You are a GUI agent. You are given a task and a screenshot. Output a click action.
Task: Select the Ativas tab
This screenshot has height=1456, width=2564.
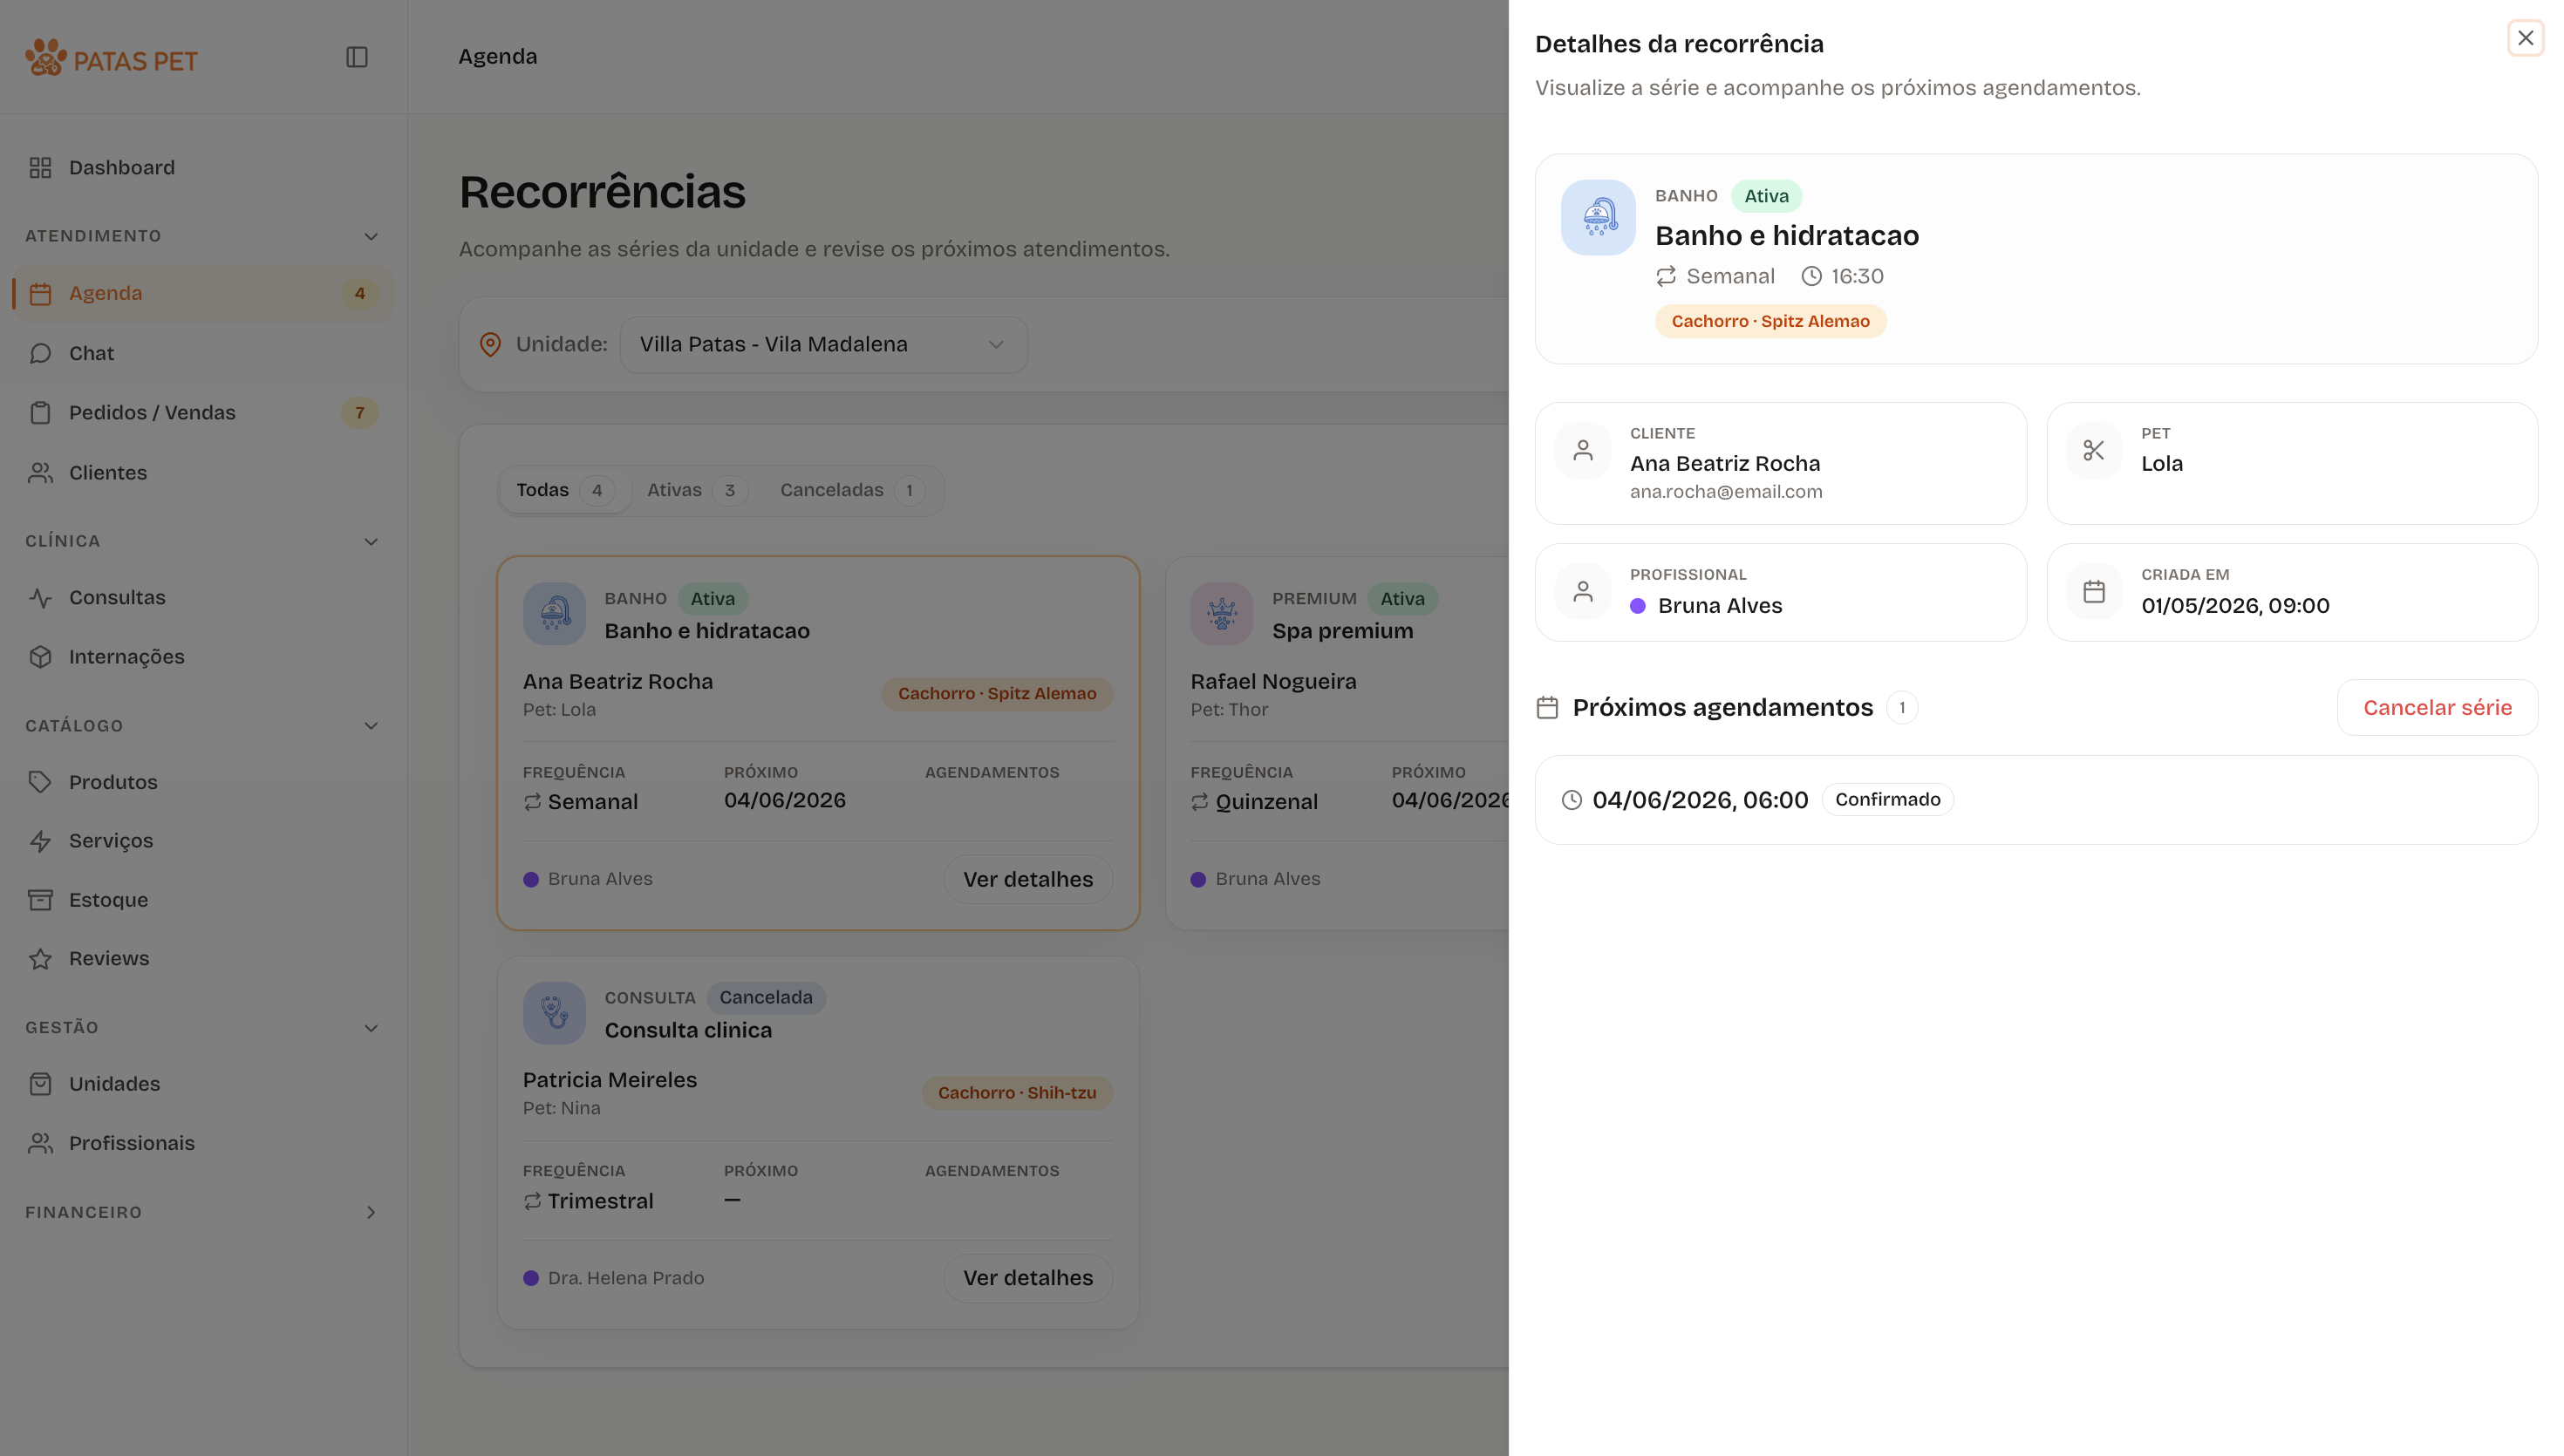696,490
